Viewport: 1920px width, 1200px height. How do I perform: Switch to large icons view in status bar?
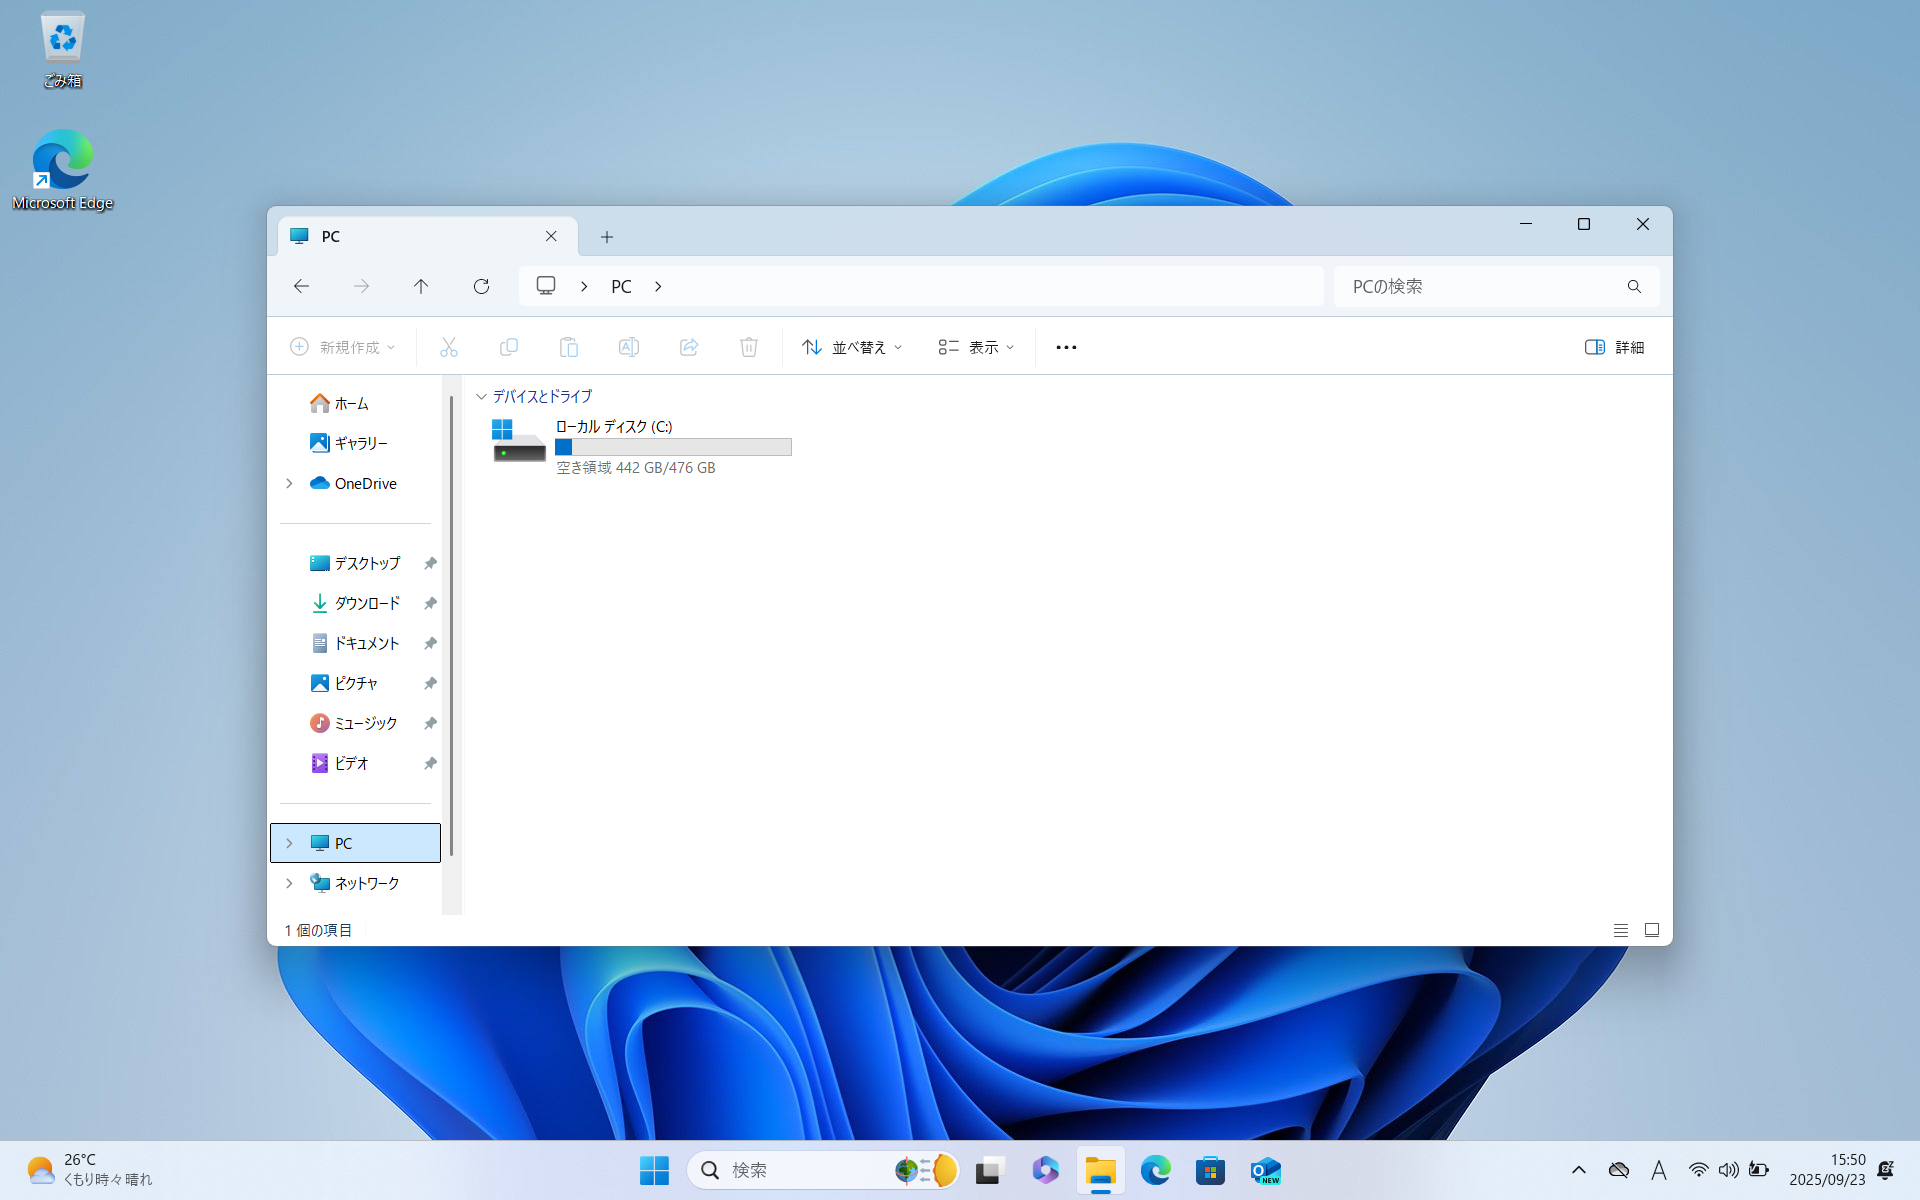point(1652,930)
